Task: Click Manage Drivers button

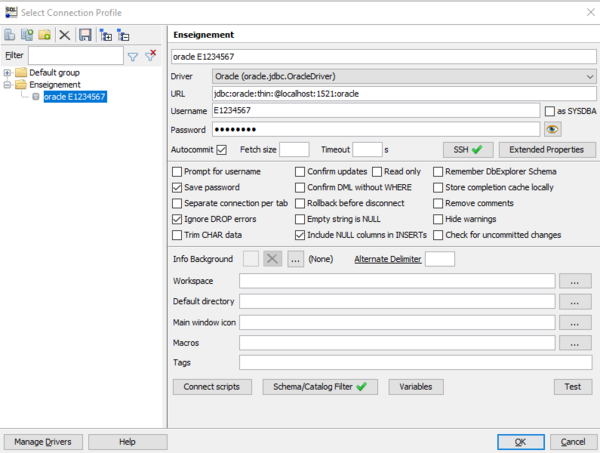Action: coord(43,442)
